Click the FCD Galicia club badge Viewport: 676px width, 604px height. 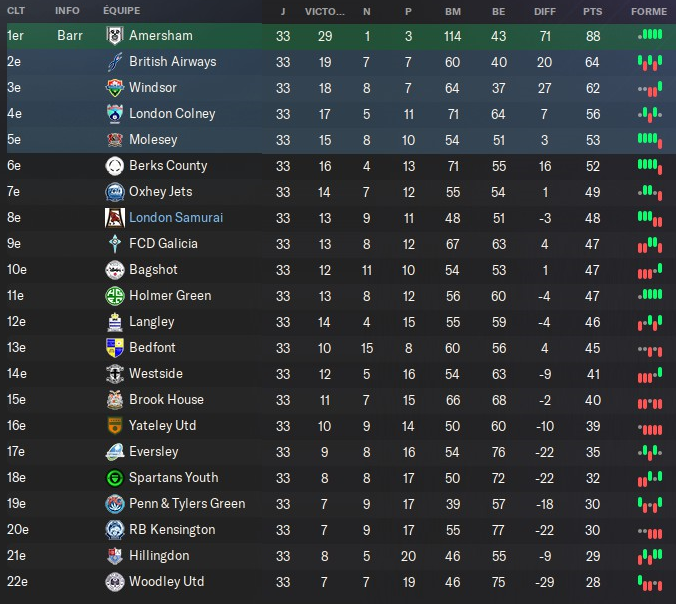(114, 244)
